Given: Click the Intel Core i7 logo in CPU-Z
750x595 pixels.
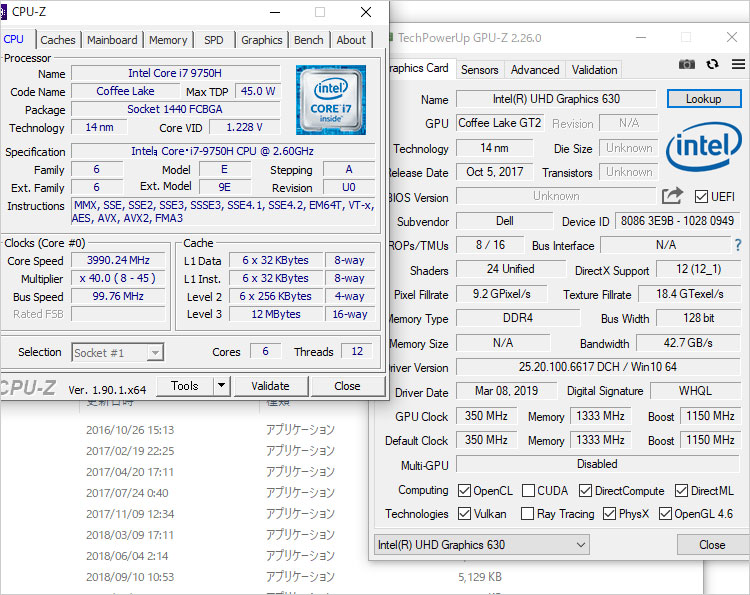Looking at the screenshot, I should (x=331, y=99).
